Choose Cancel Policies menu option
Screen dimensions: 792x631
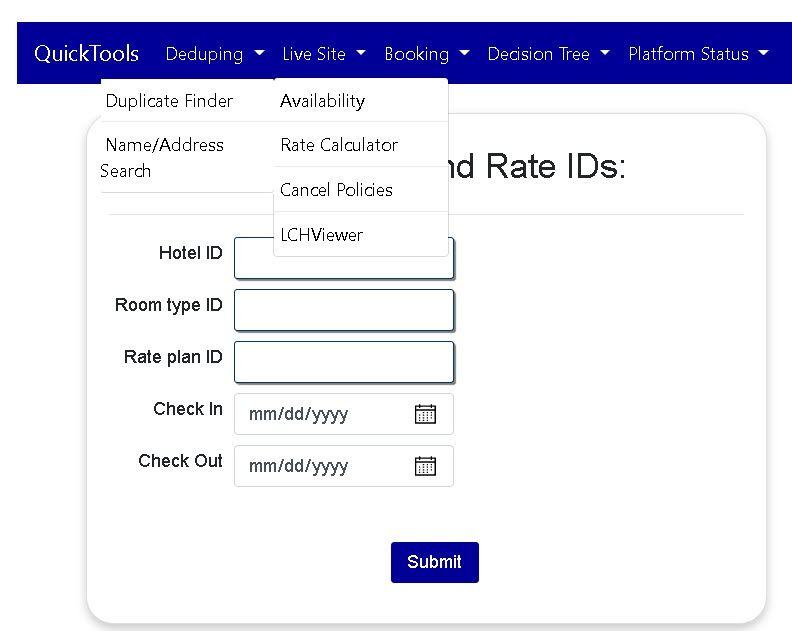(x=336, y=190)
